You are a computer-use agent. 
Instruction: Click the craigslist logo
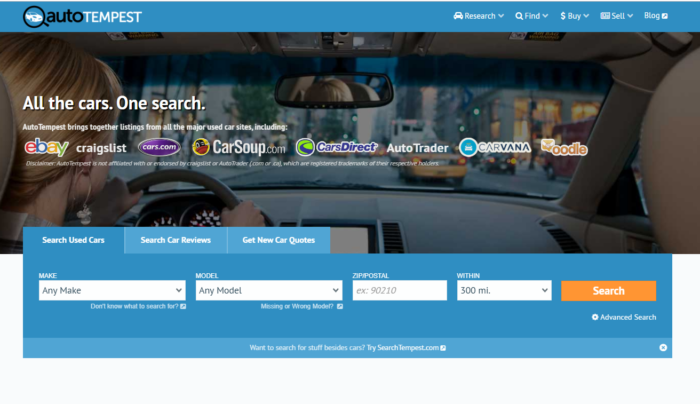click(101, 148)
